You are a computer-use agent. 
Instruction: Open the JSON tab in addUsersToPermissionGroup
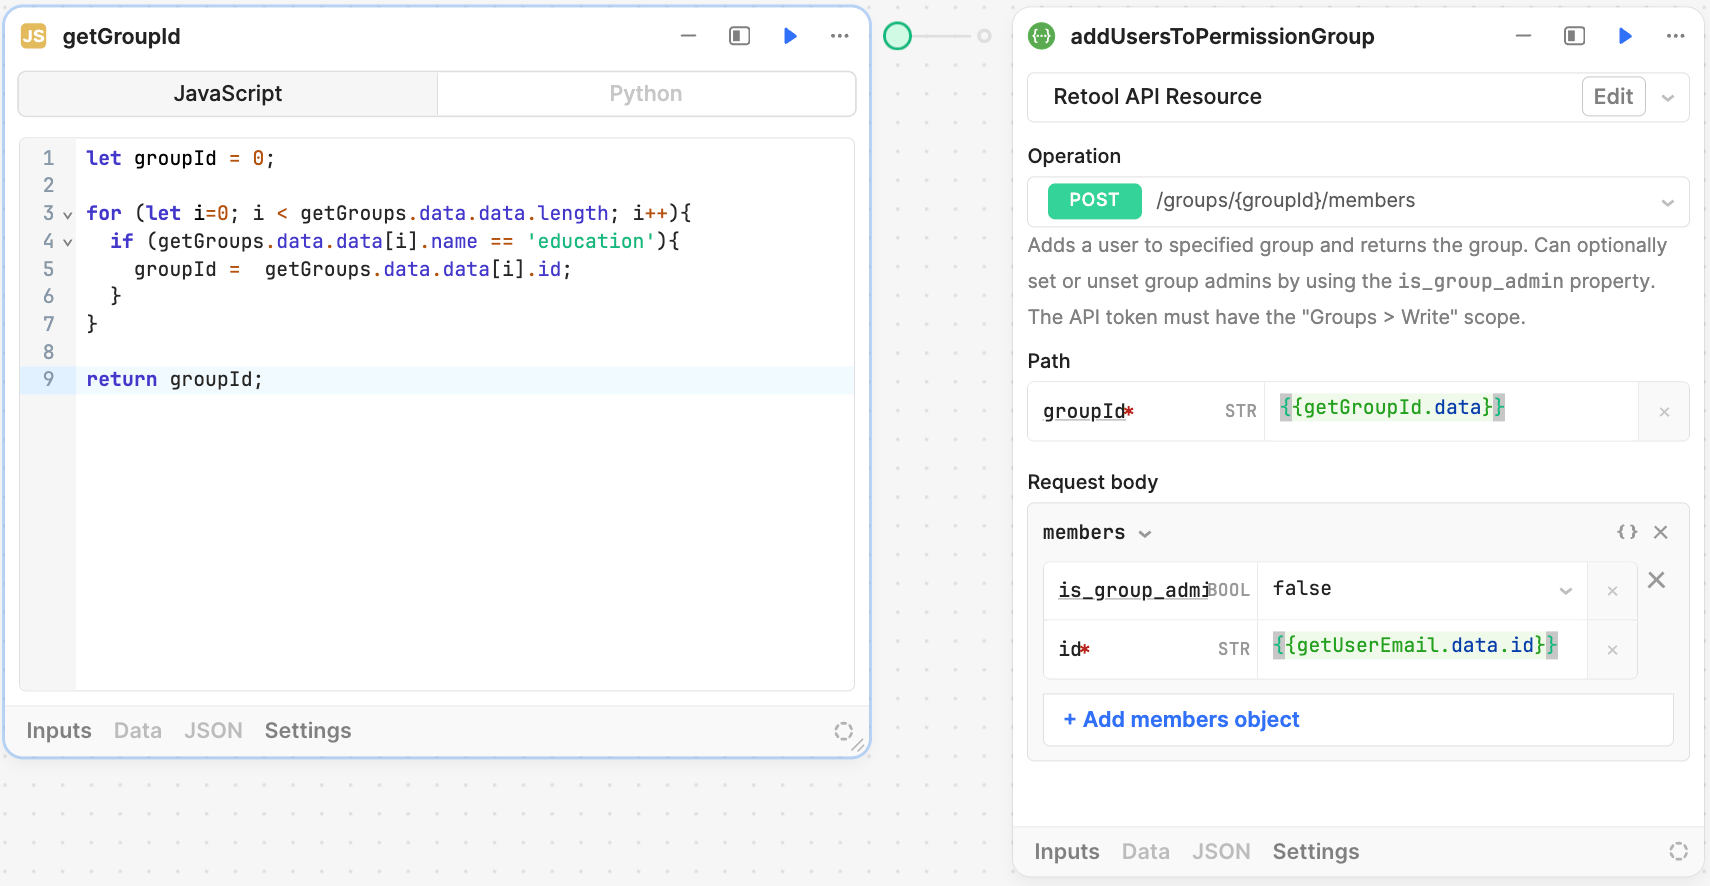[x=1221, y=852]
